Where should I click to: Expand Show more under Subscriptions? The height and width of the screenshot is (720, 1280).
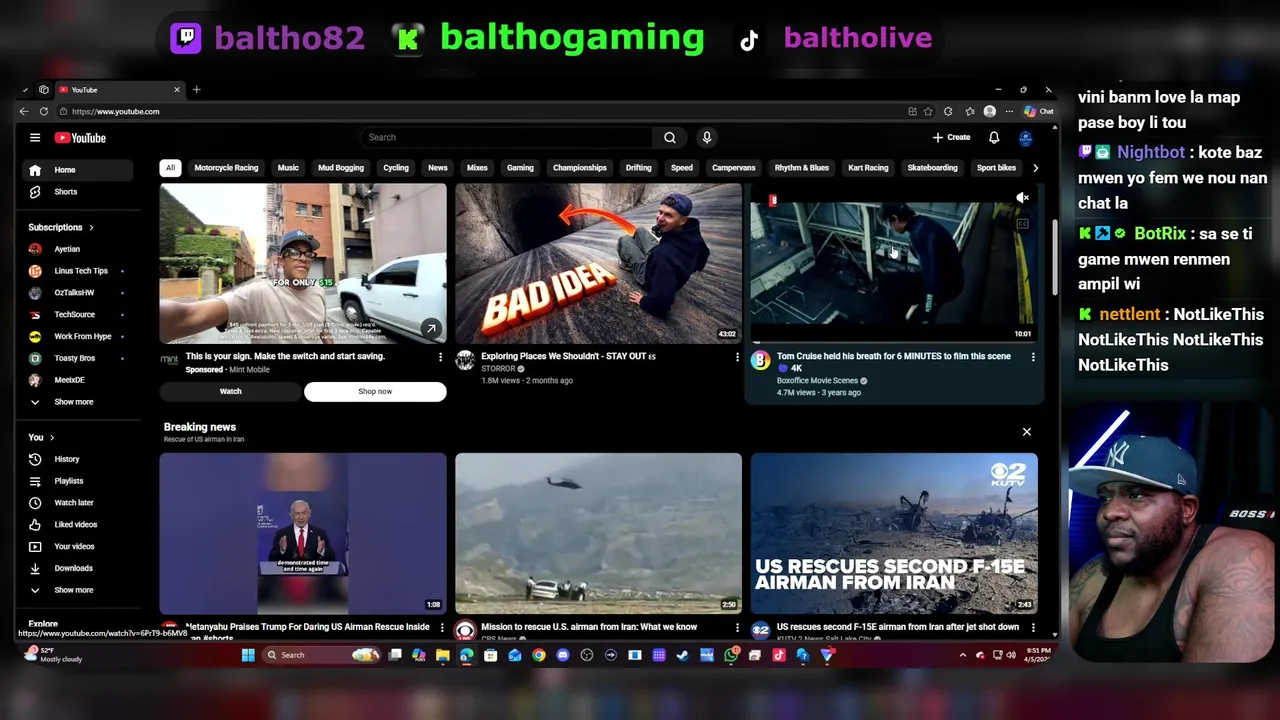pos(76,402)
